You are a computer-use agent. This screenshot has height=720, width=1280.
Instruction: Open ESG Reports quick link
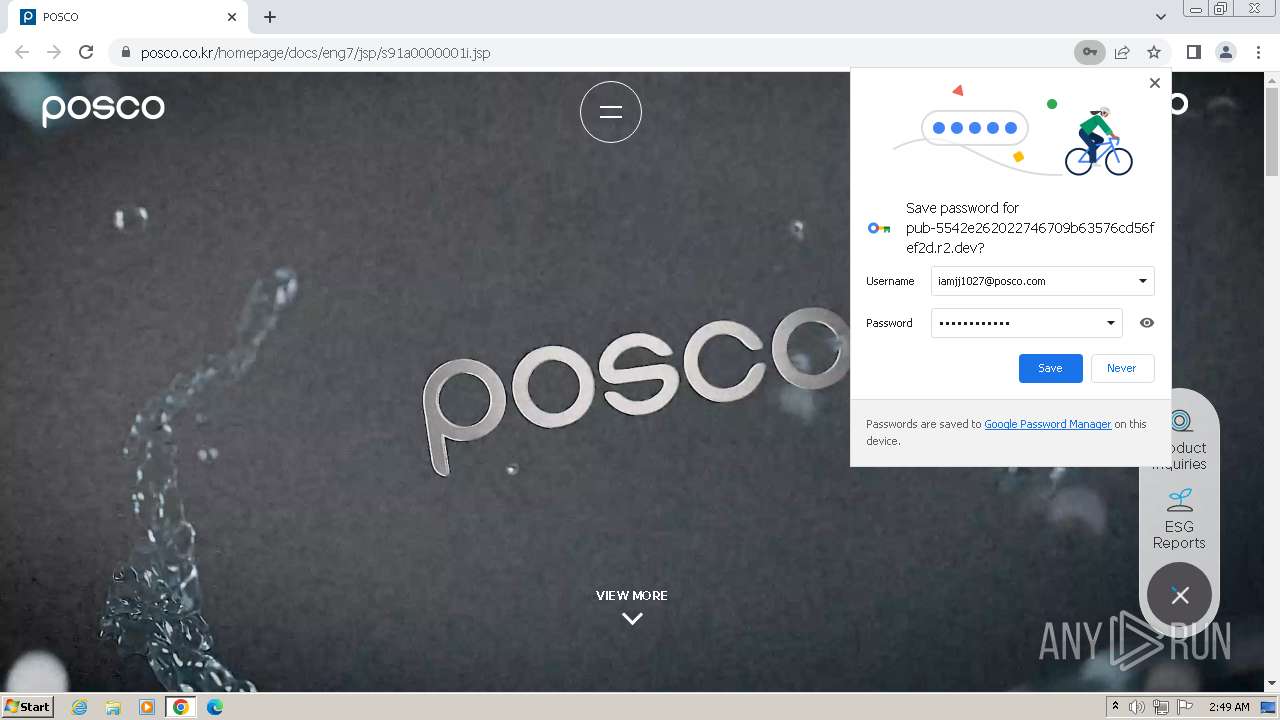point(1179,519)
